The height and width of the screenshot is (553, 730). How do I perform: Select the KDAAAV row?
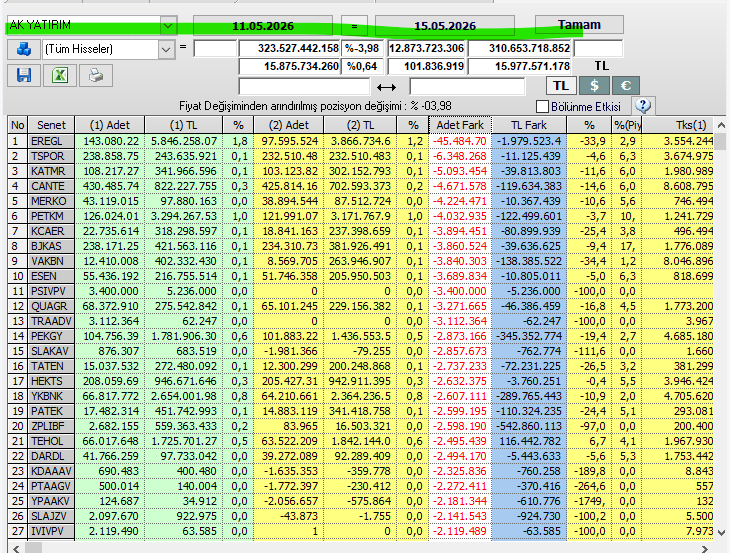[360, 471]
